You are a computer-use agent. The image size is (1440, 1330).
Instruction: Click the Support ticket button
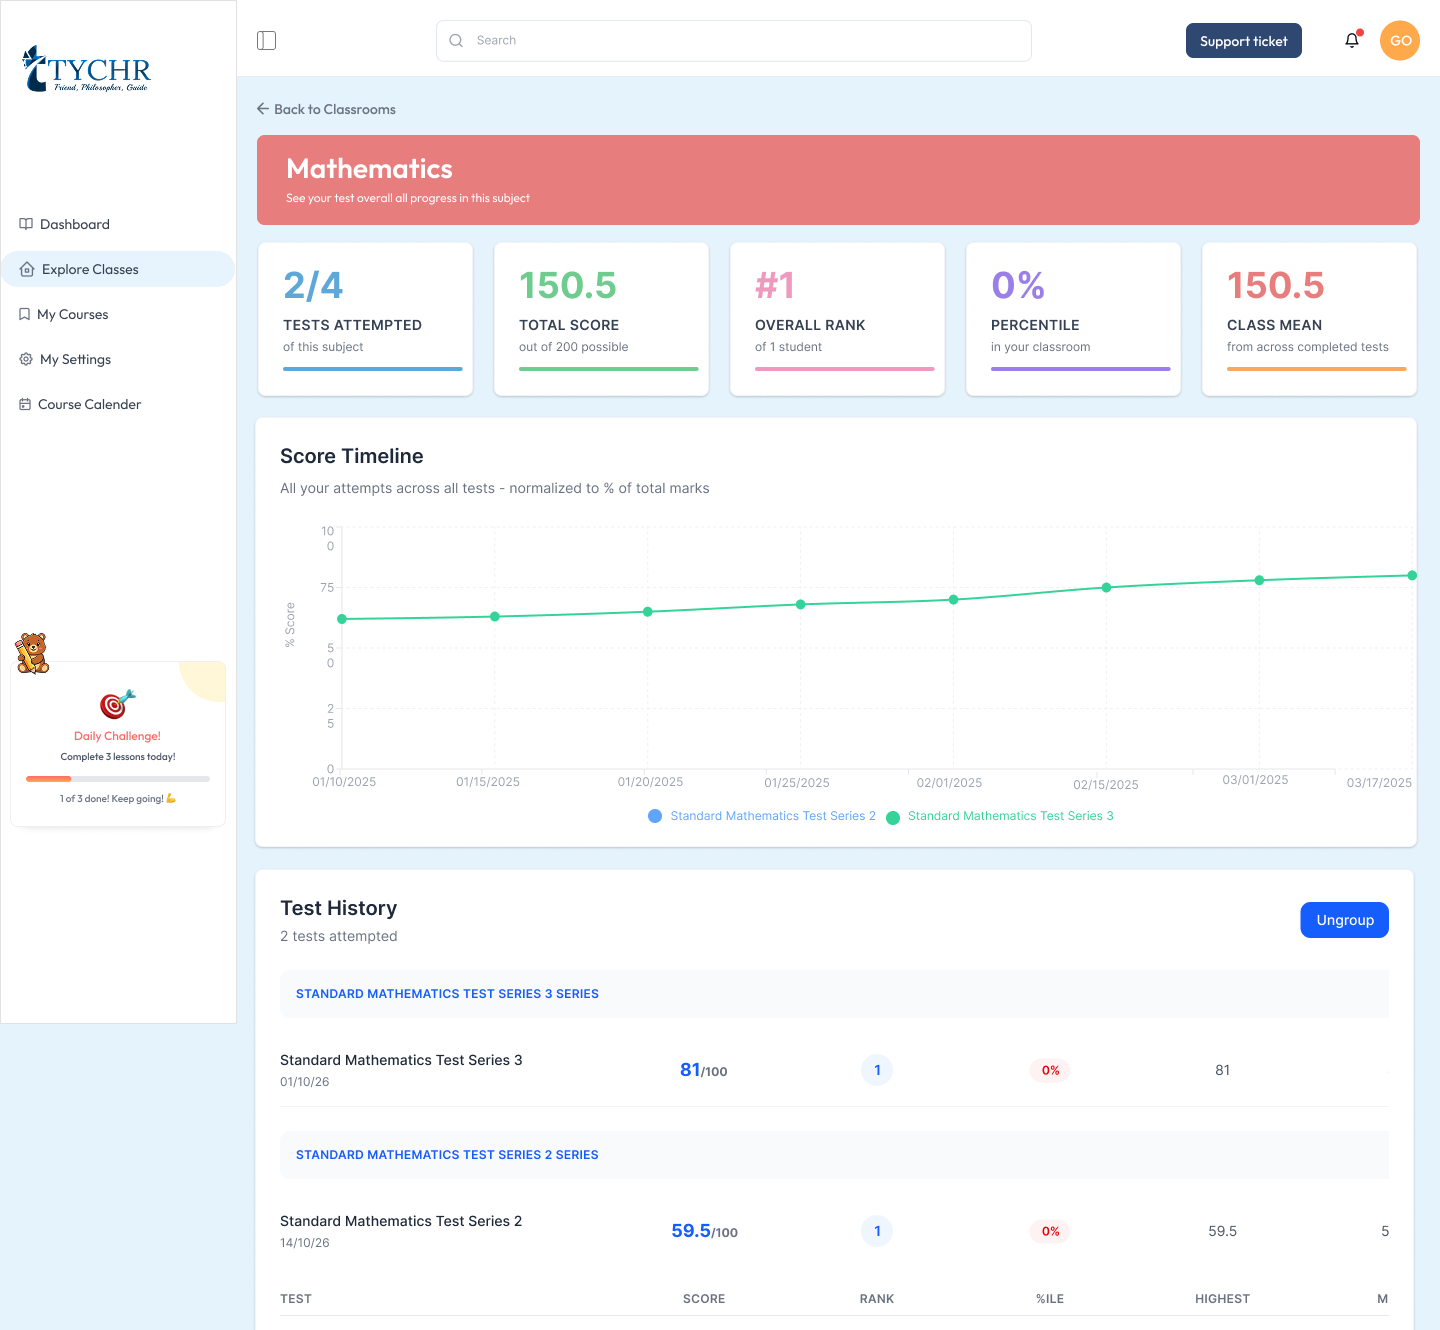tap(1244, 41)
